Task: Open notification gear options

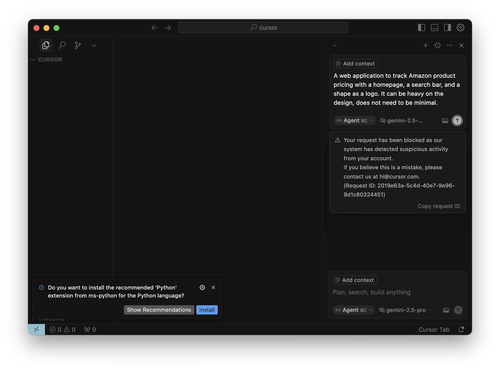Action: (202, 287)
